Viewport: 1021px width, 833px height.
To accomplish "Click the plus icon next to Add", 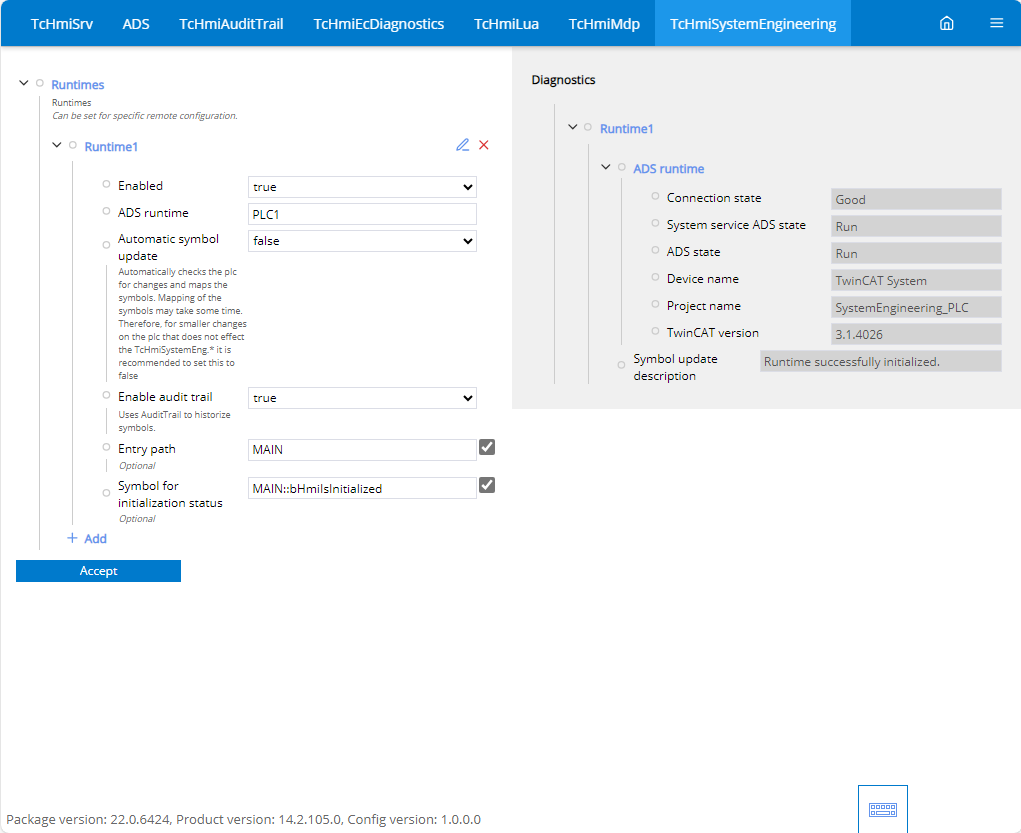I will click(x=72, y=538).
